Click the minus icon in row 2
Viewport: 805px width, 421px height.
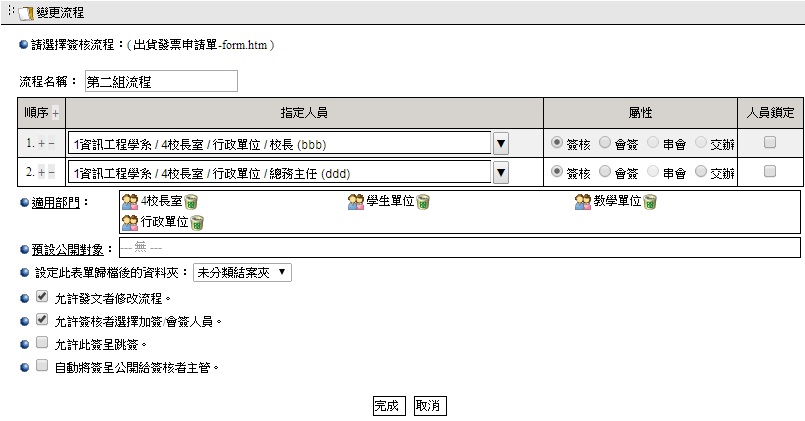(x=51, y=172)
